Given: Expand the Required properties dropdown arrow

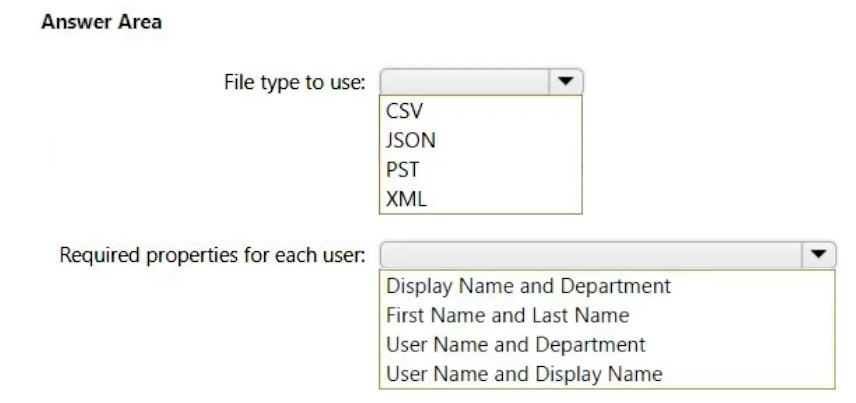Looking at the screenshot, I should pos(819,254).
